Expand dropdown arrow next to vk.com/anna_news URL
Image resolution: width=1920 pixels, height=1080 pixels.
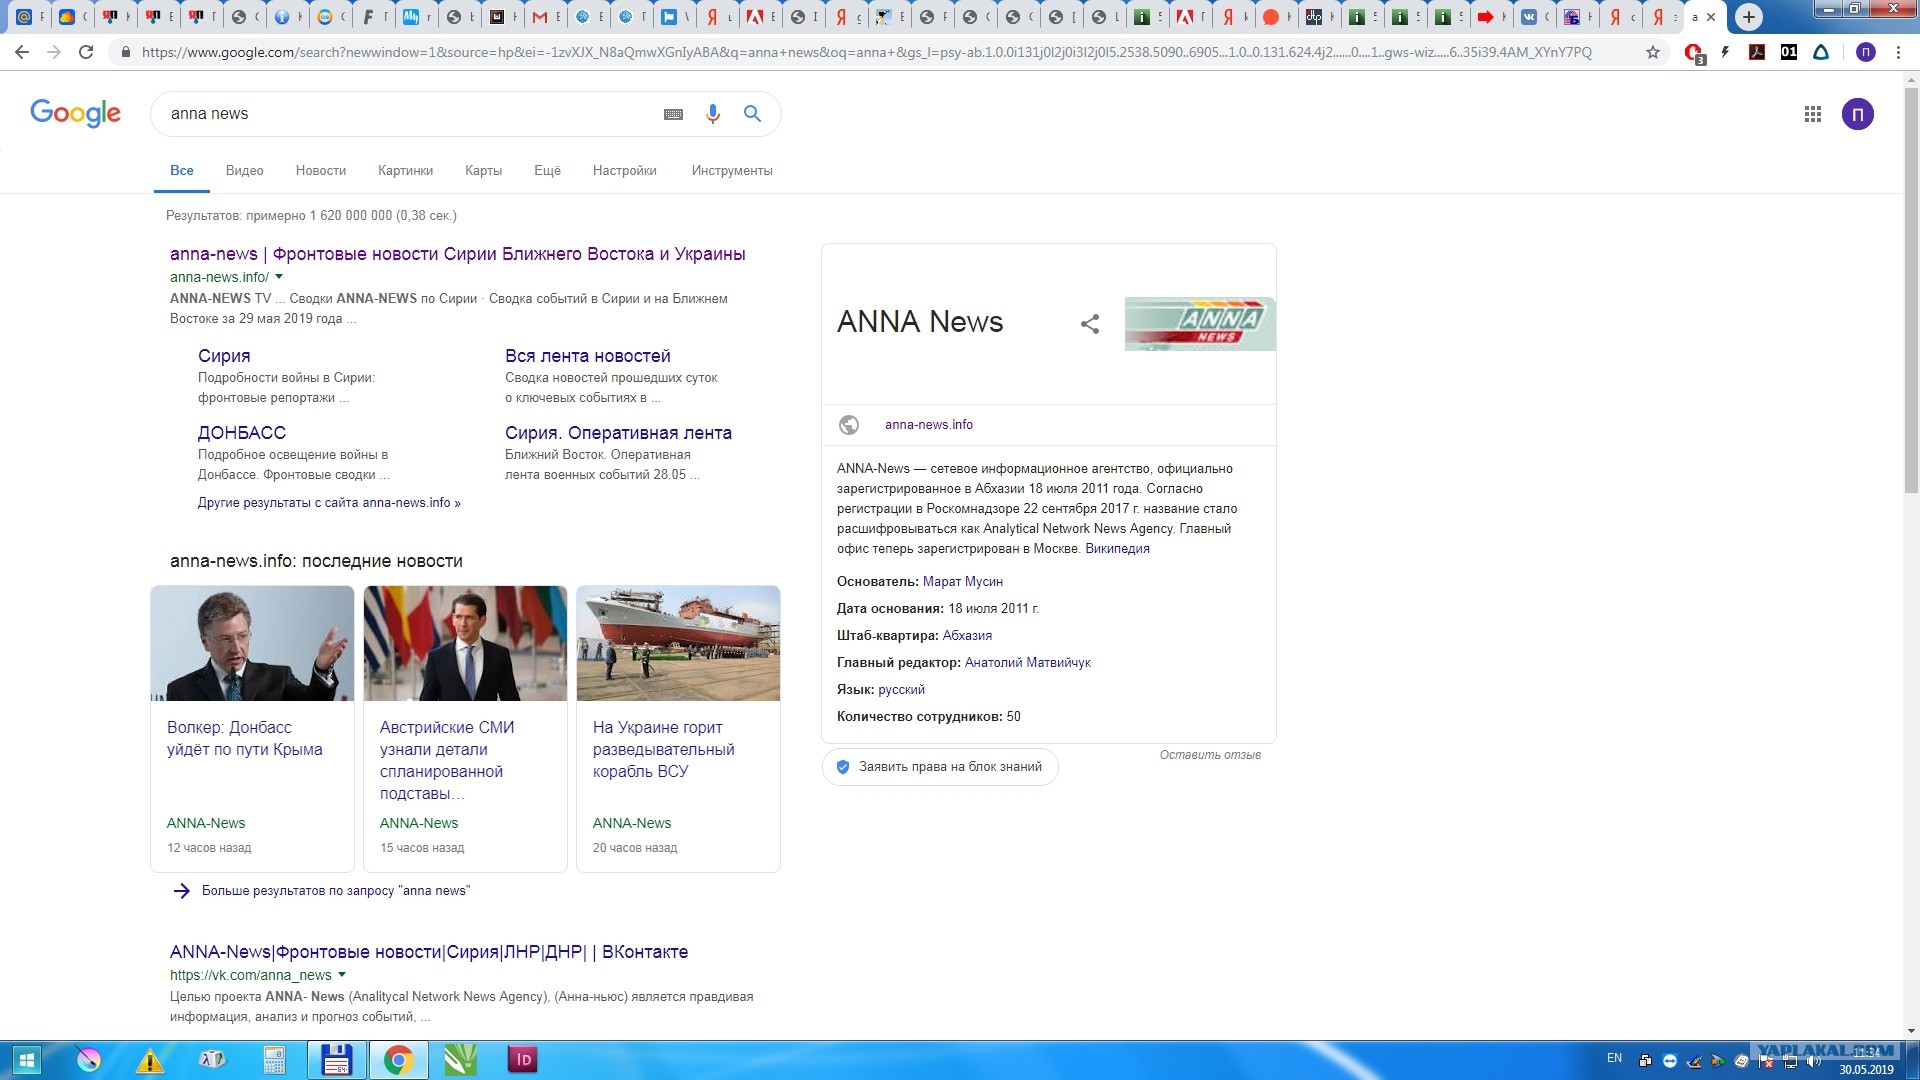[x=342, y=975]
